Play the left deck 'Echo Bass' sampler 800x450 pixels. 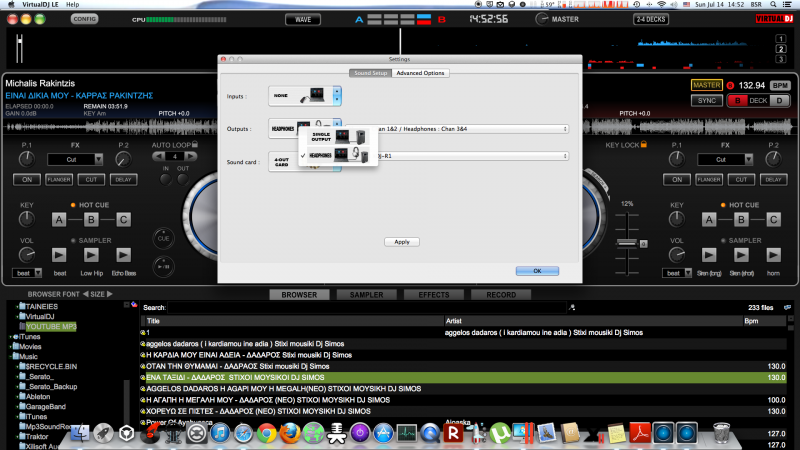(123, 255)
